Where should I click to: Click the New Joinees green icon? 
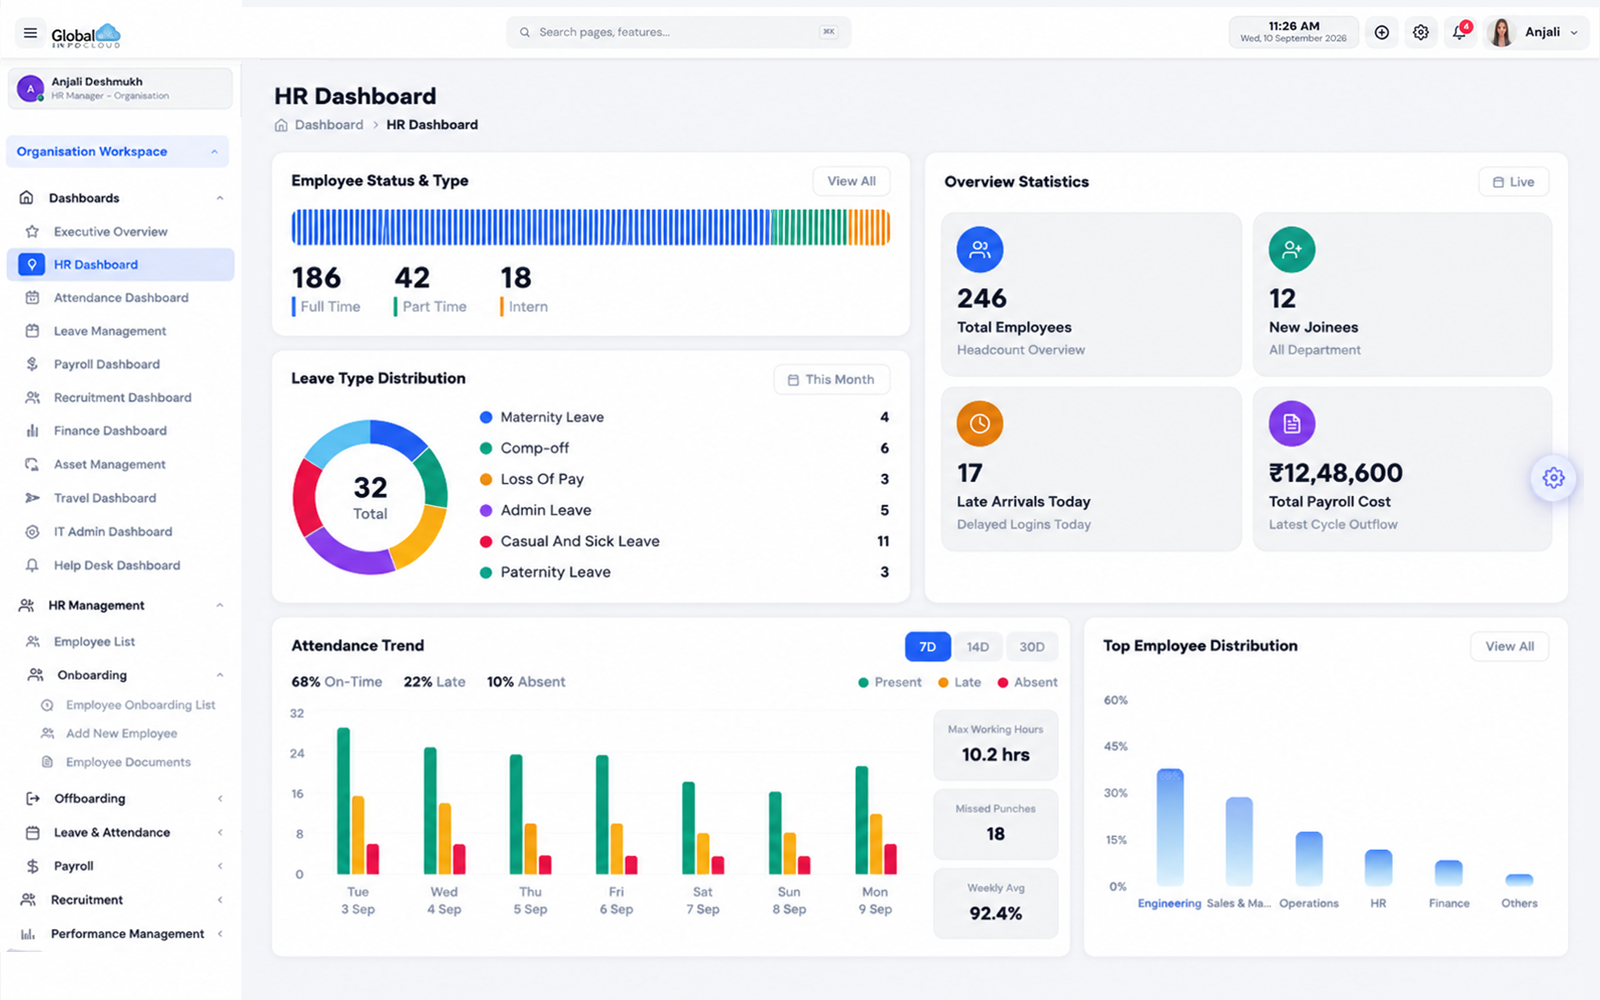point(1292,250)
